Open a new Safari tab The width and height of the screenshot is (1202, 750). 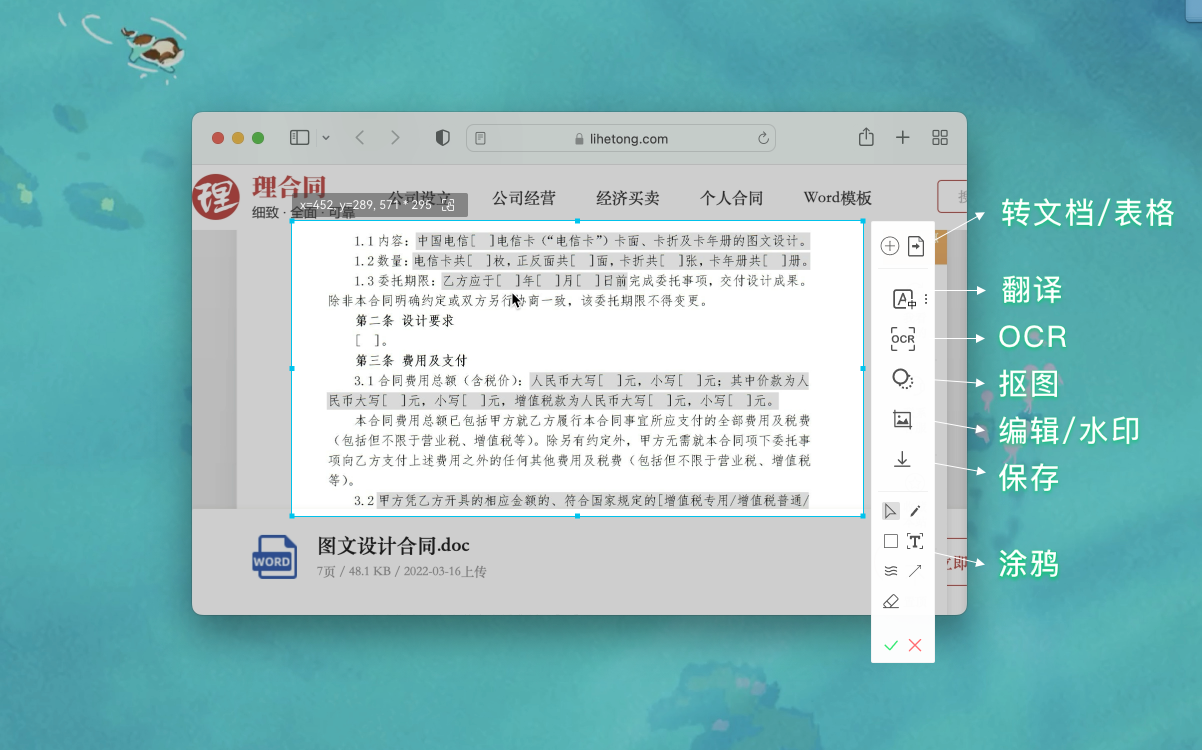click(903, 138)
